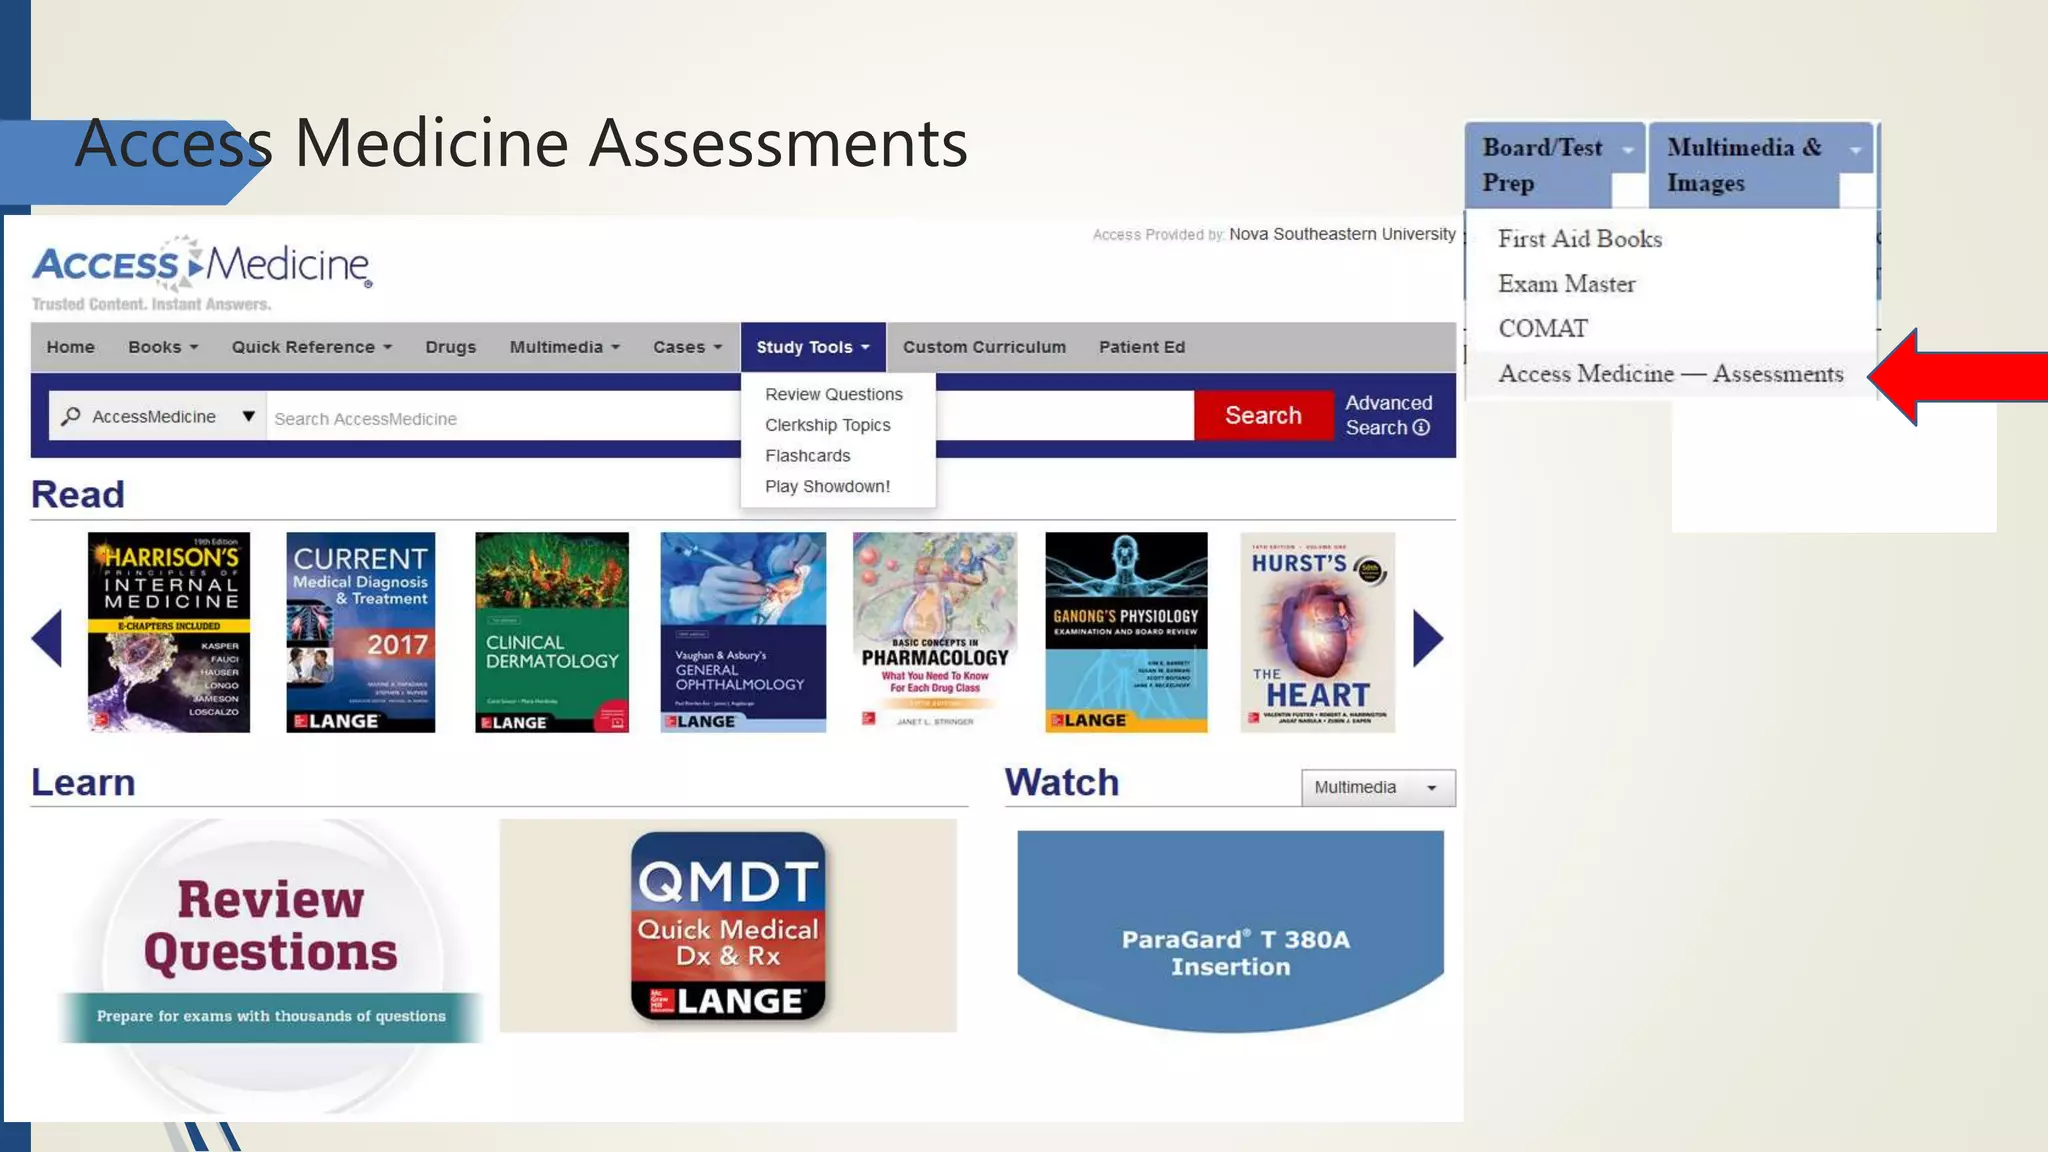
Task: Show next books with right carousel arrow
Action: tap(1427, 638)
